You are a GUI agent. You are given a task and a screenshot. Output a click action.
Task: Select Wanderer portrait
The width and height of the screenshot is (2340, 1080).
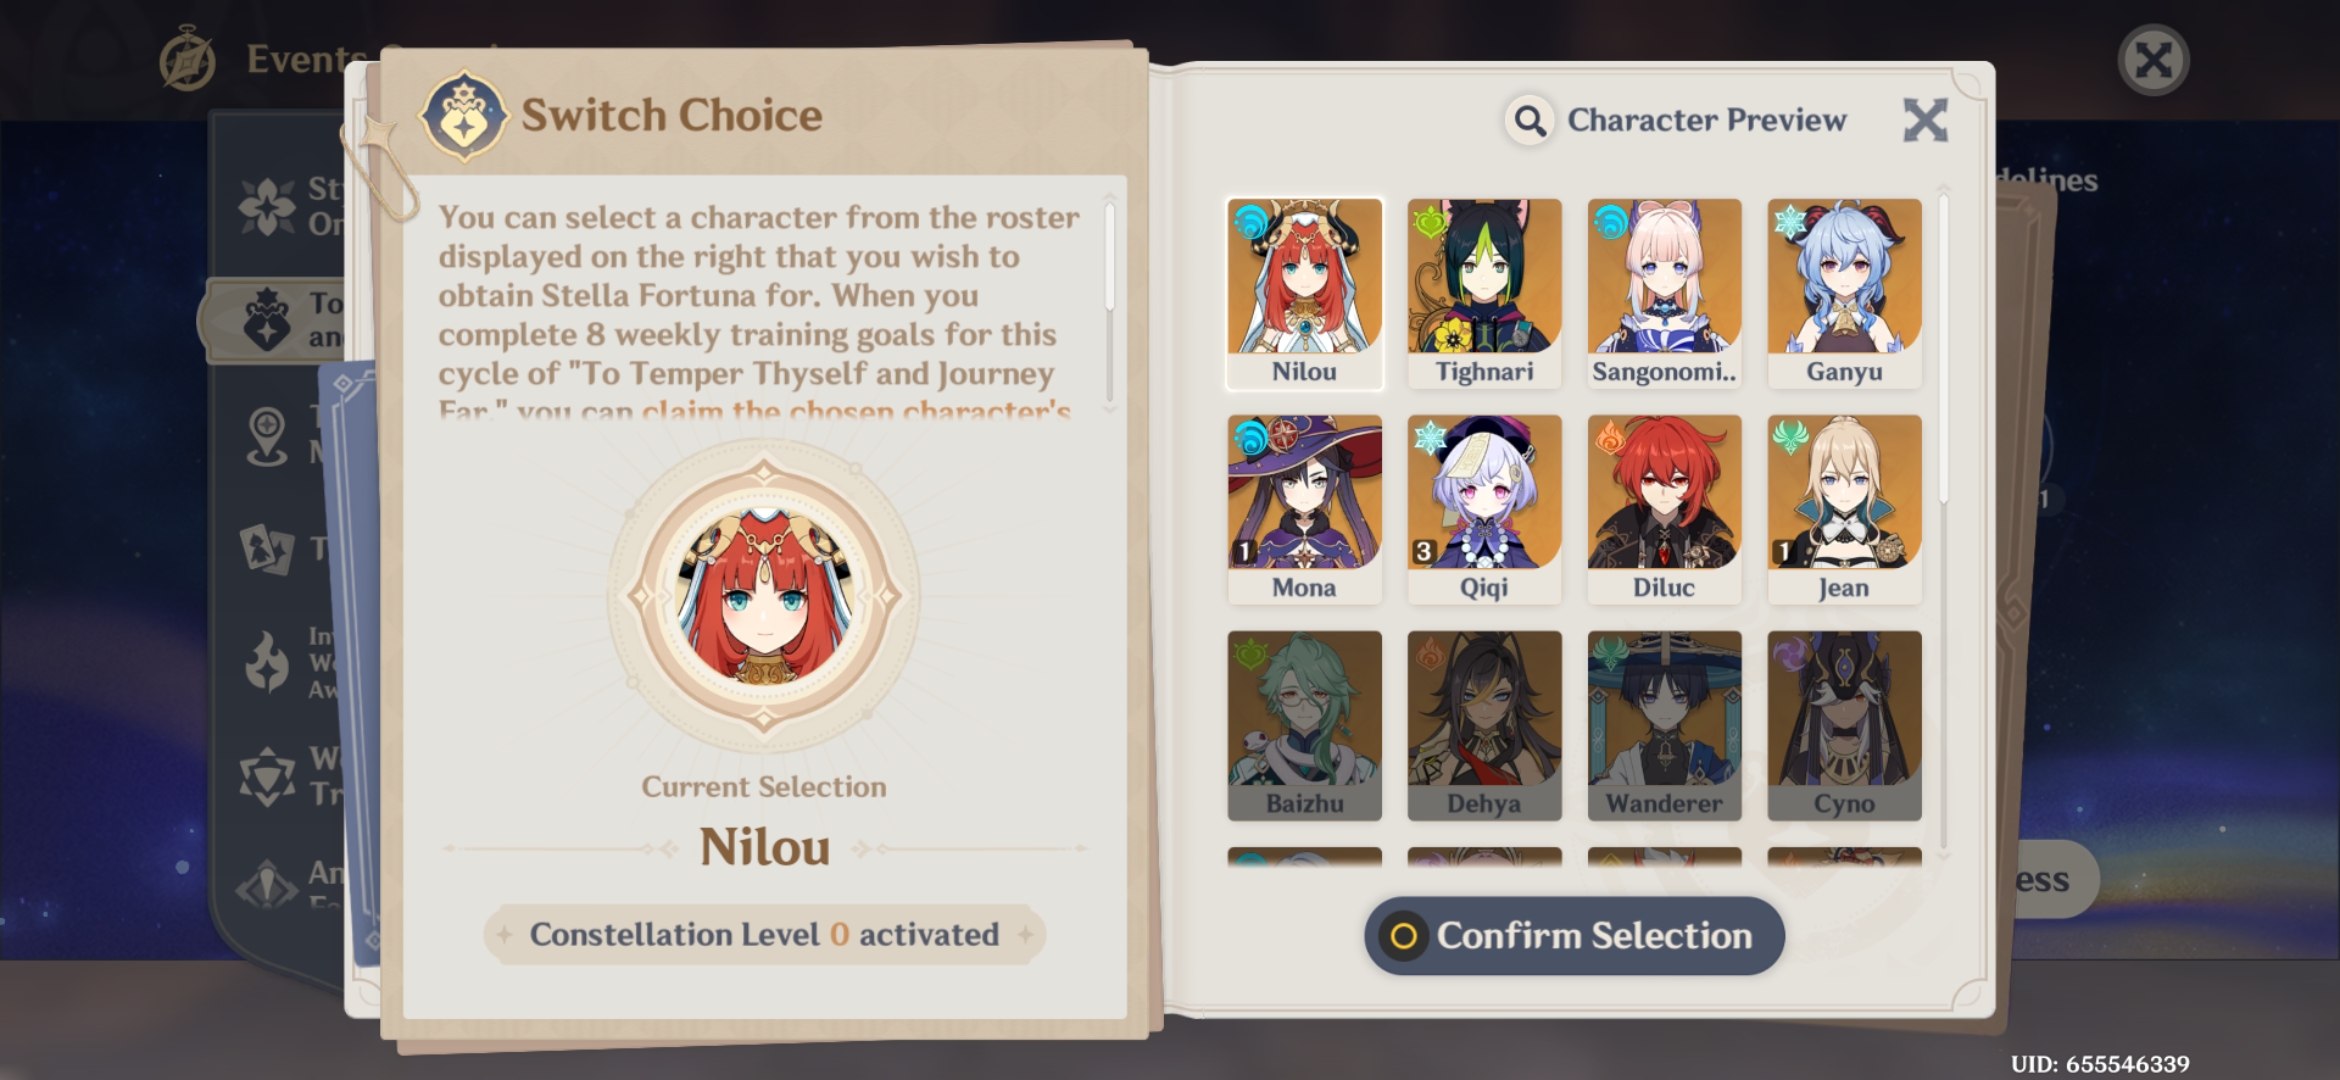[1664, 725]
